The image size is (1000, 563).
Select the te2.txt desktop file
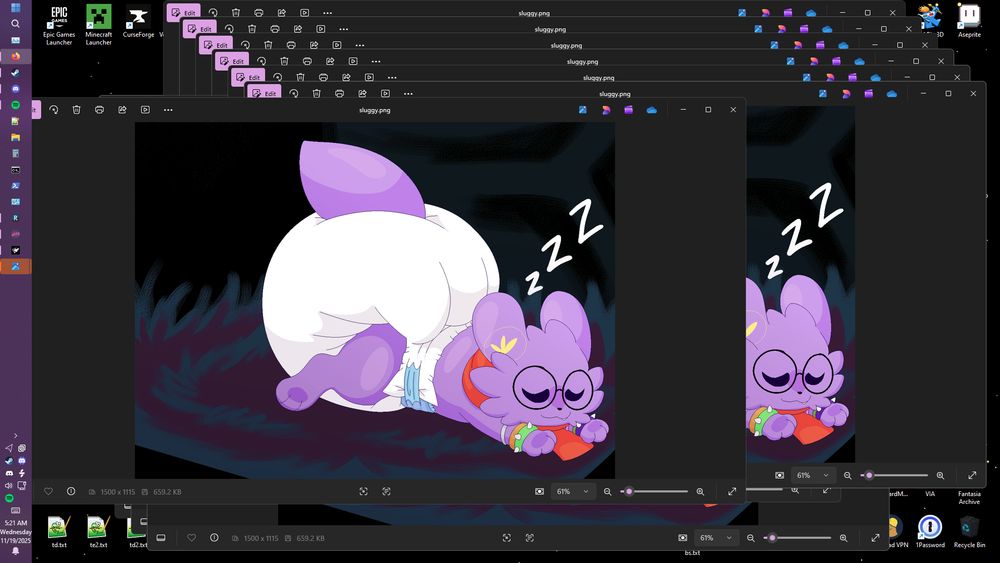[x=98, y=532]
